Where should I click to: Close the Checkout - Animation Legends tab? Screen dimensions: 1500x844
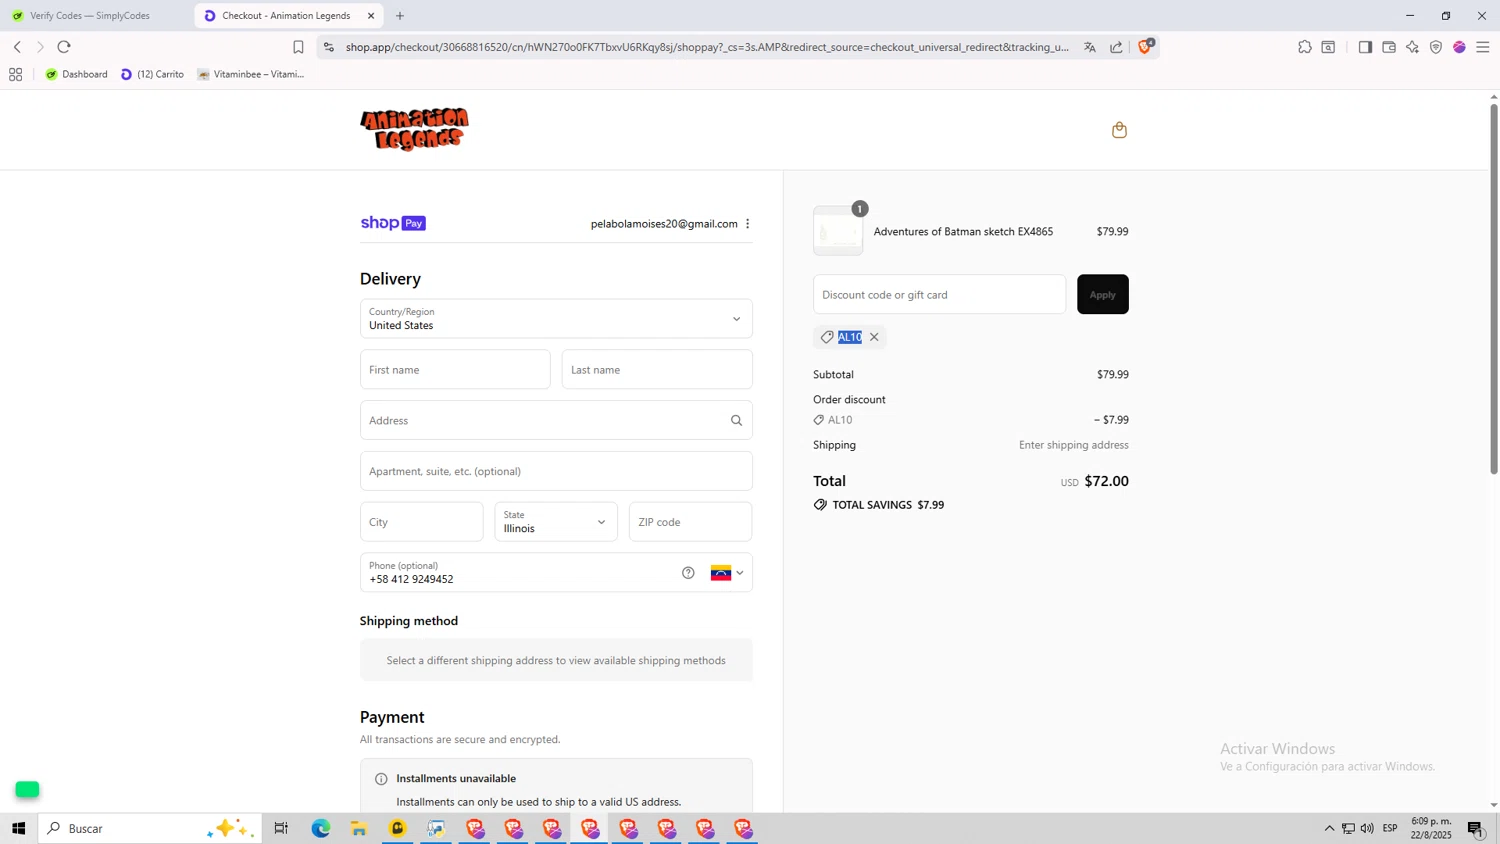coord(371,16)
